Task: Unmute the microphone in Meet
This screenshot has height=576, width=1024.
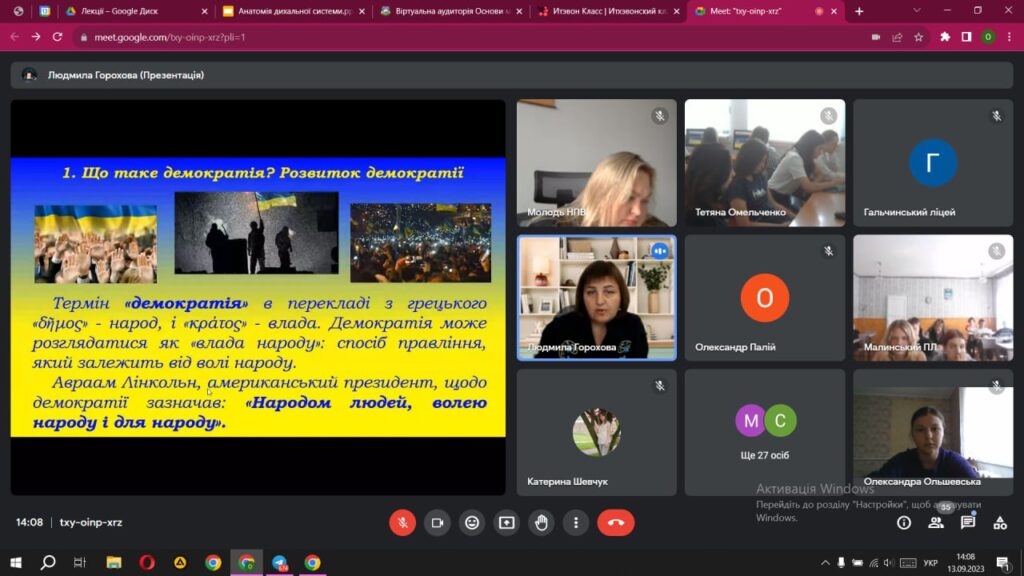Action: point(402,522)
